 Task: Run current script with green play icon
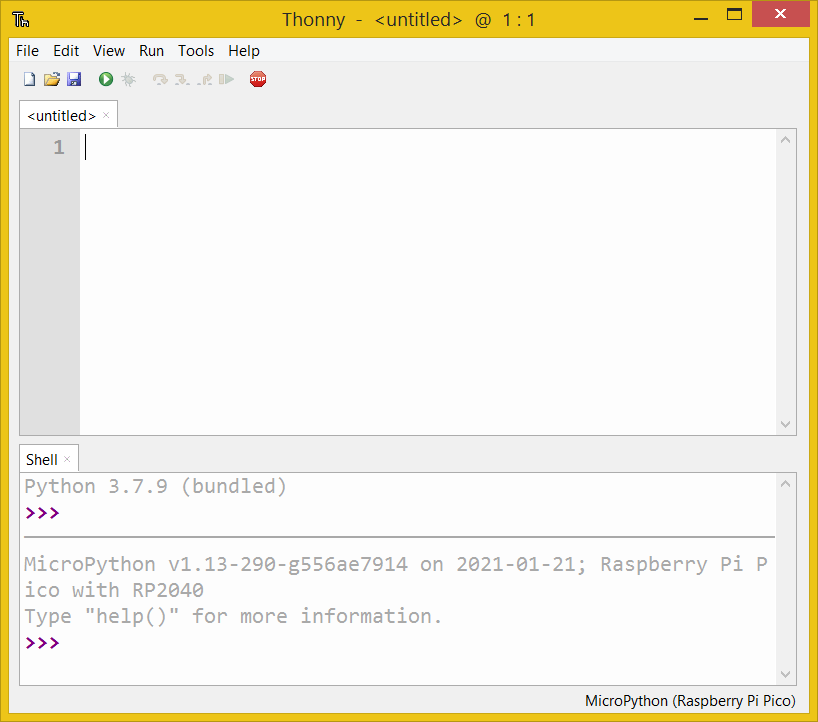(x=106, y=79)
